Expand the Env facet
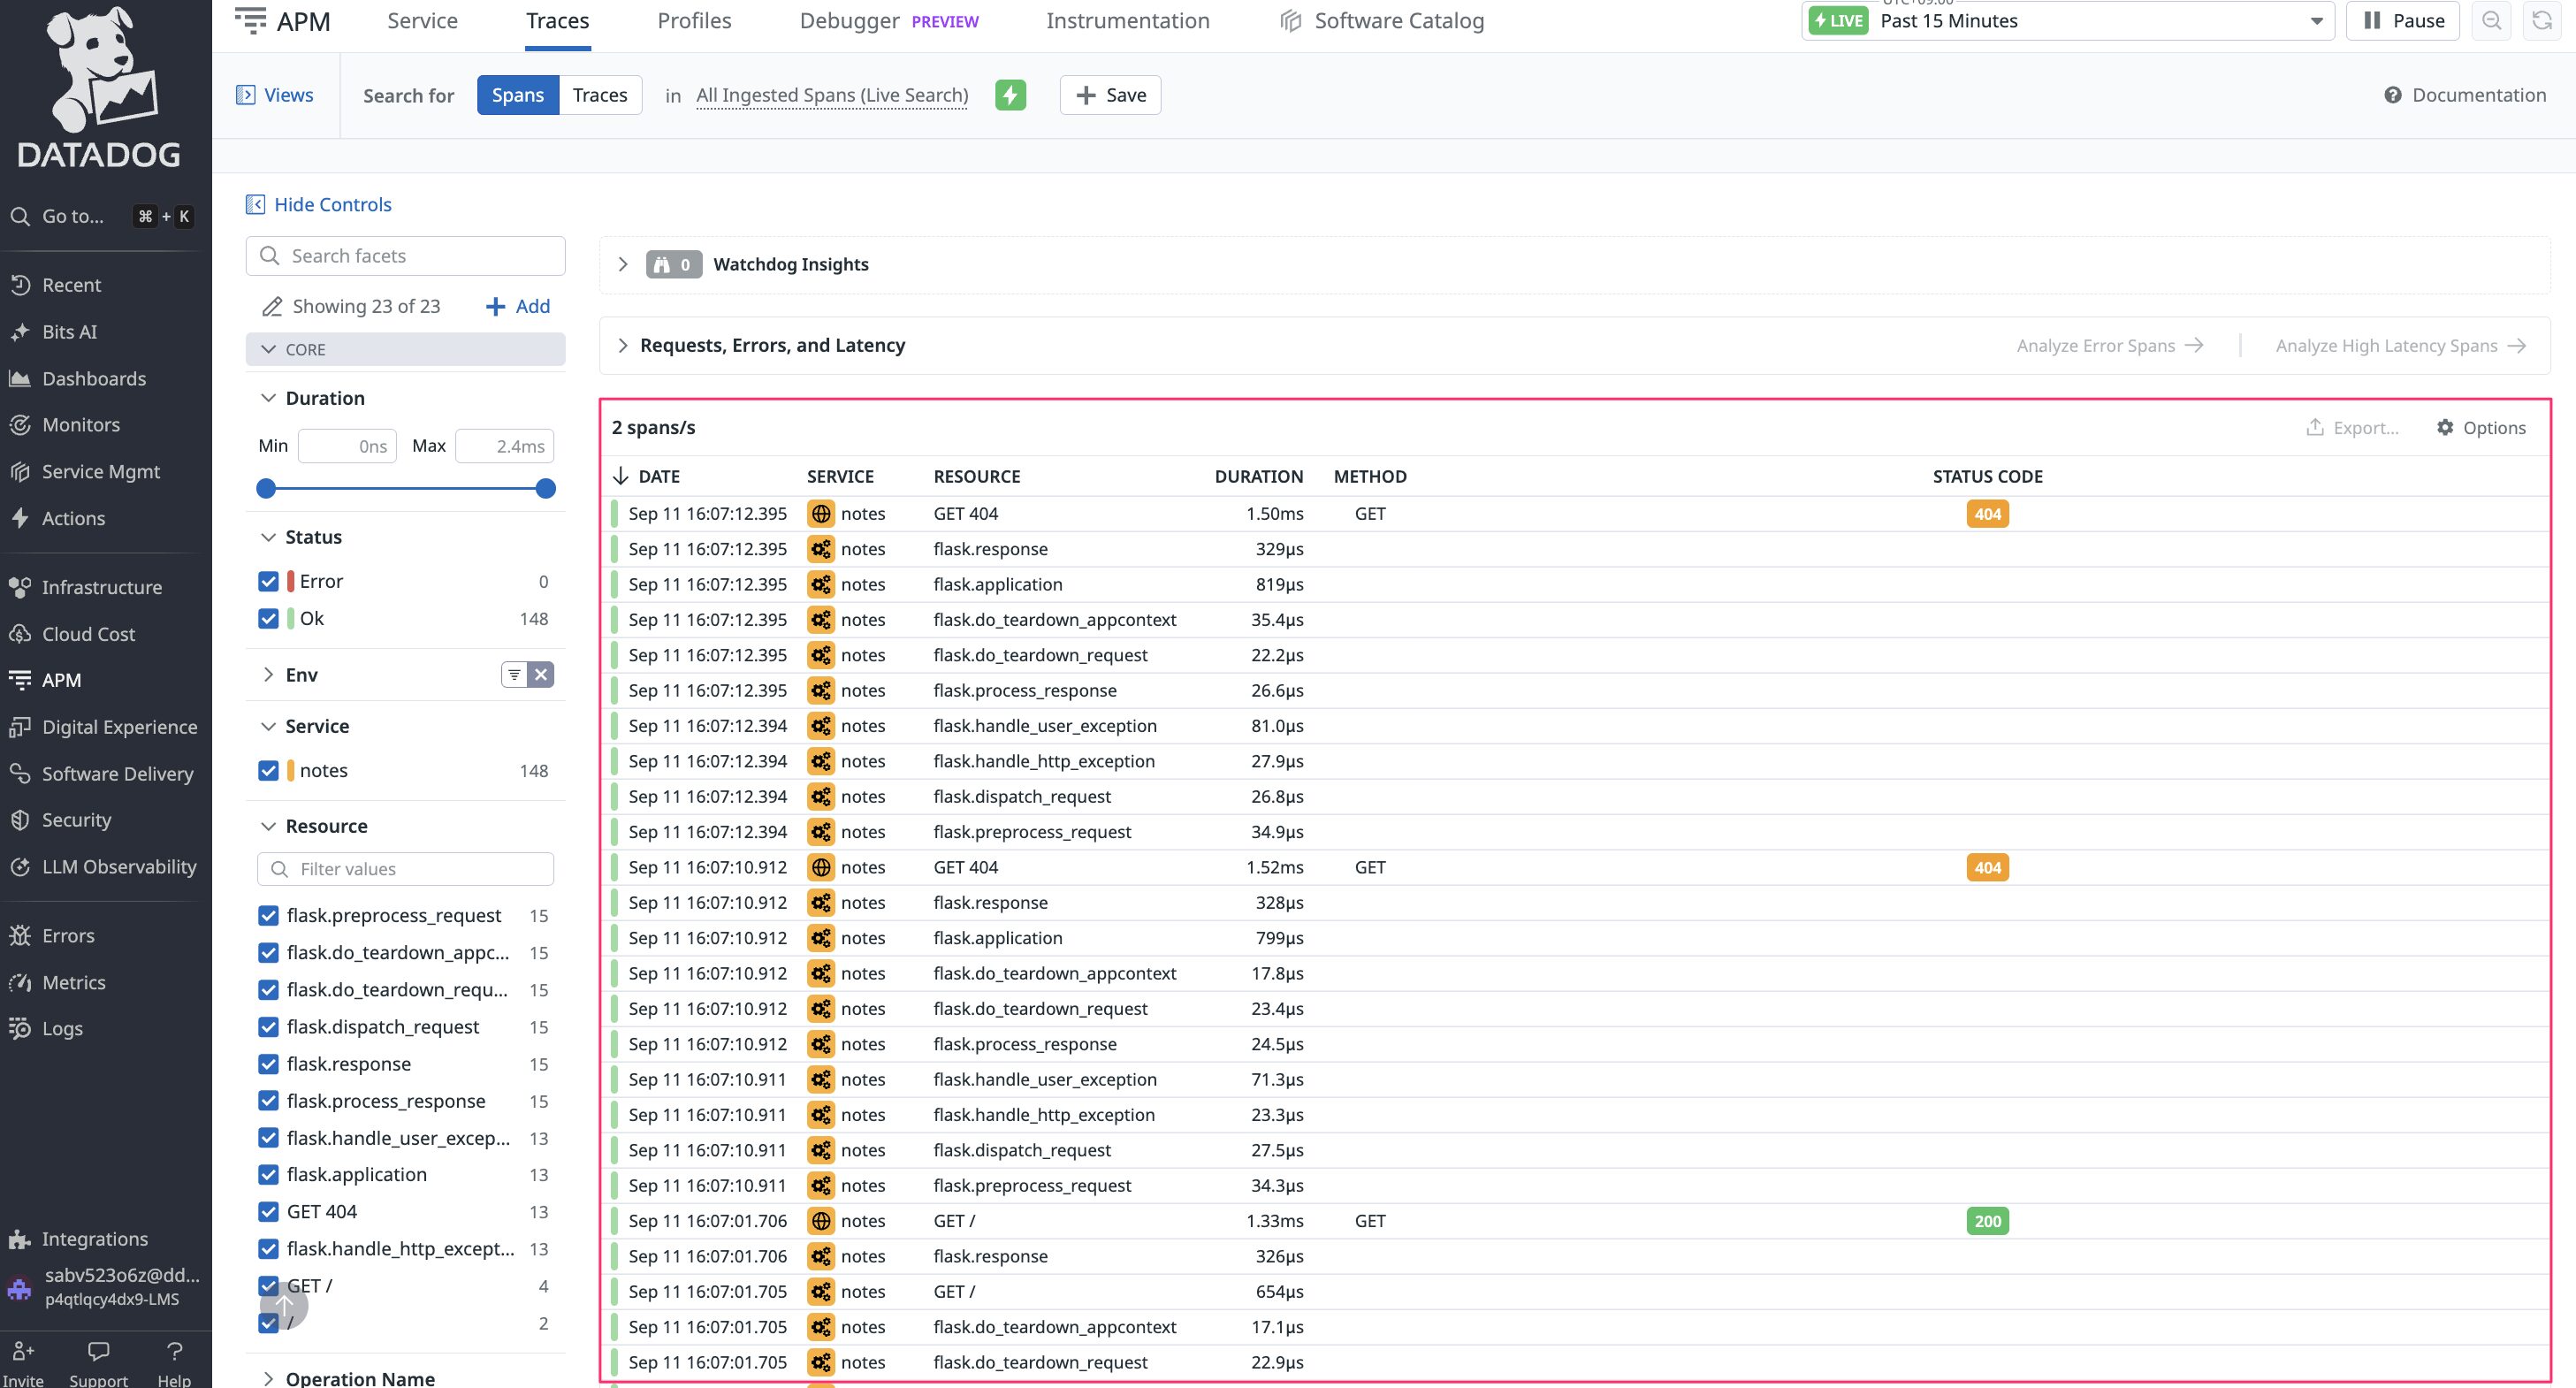This screenshot has height=1388, width=2576. 268,676
